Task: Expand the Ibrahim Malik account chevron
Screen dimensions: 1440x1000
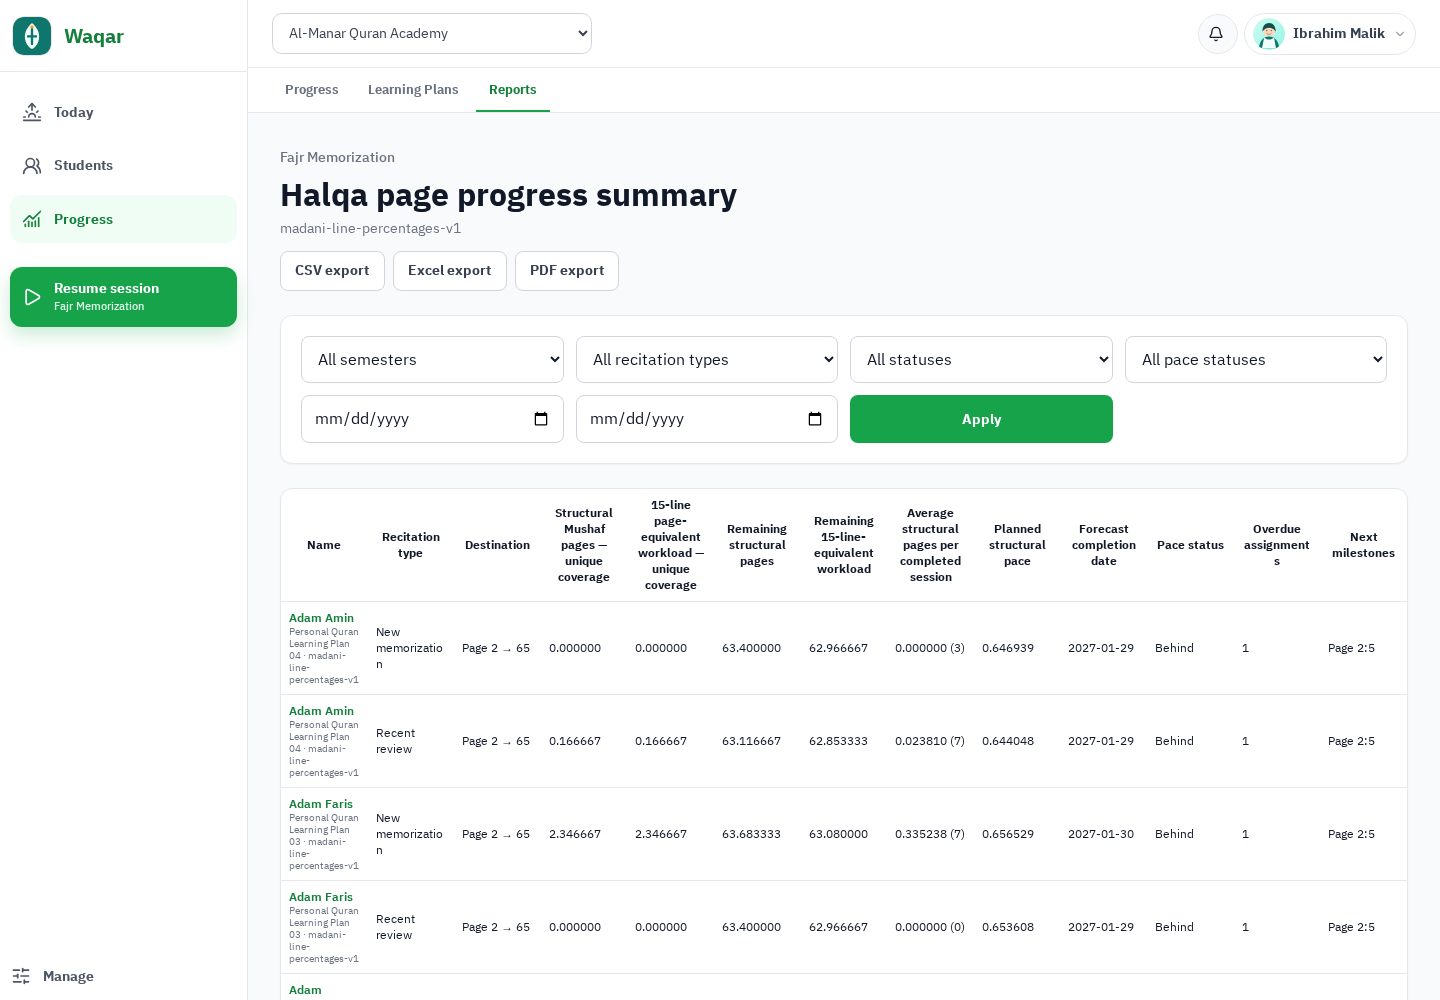Action: (x=1400, y=34)
